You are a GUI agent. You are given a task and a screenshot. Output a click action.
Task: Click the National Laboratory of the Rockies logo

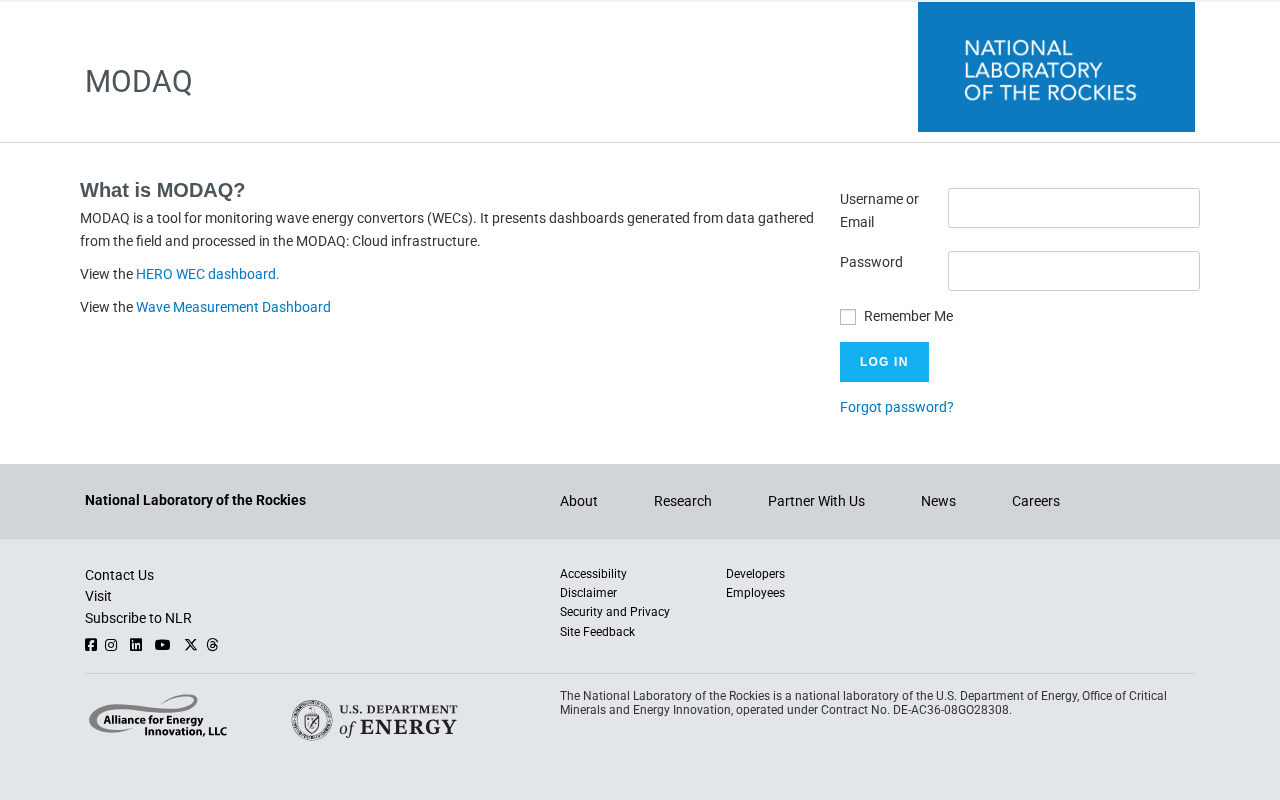(1056, 67)
